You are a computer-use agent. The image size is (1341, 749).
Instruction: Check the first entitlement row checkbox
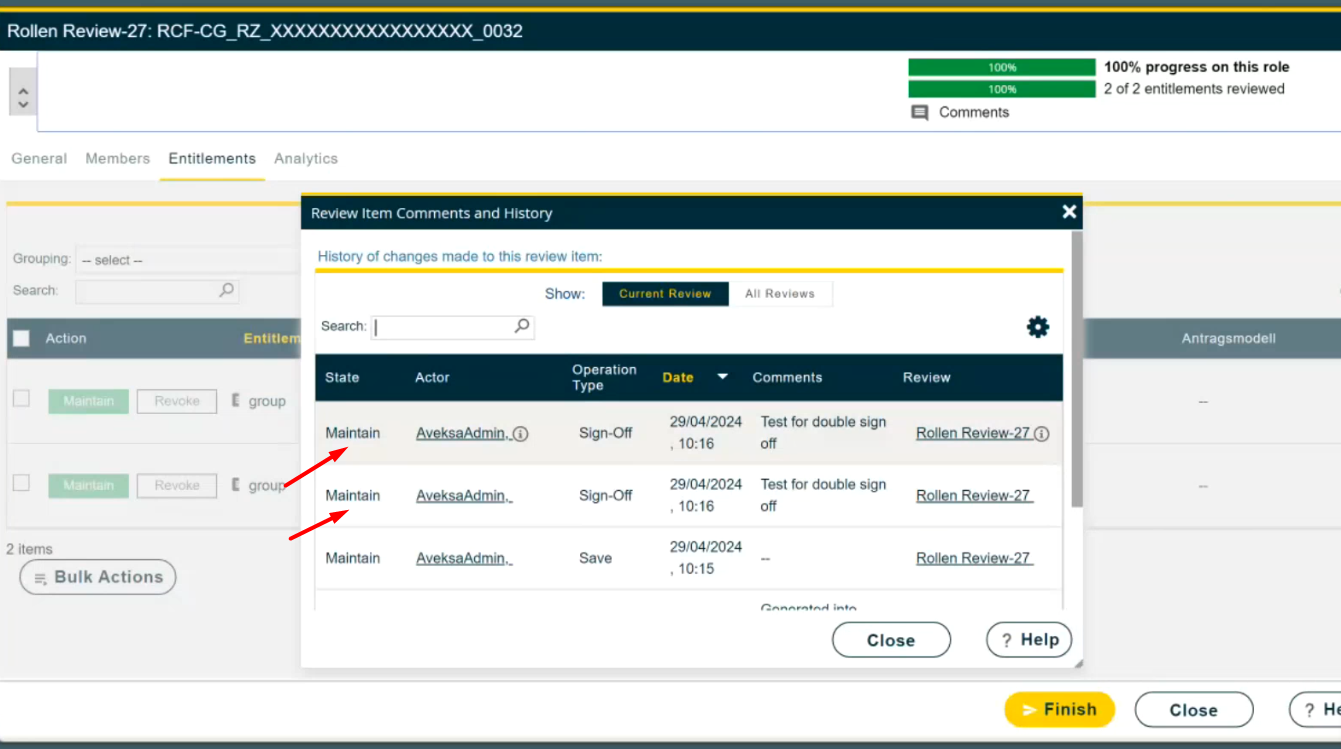point(21,399)
